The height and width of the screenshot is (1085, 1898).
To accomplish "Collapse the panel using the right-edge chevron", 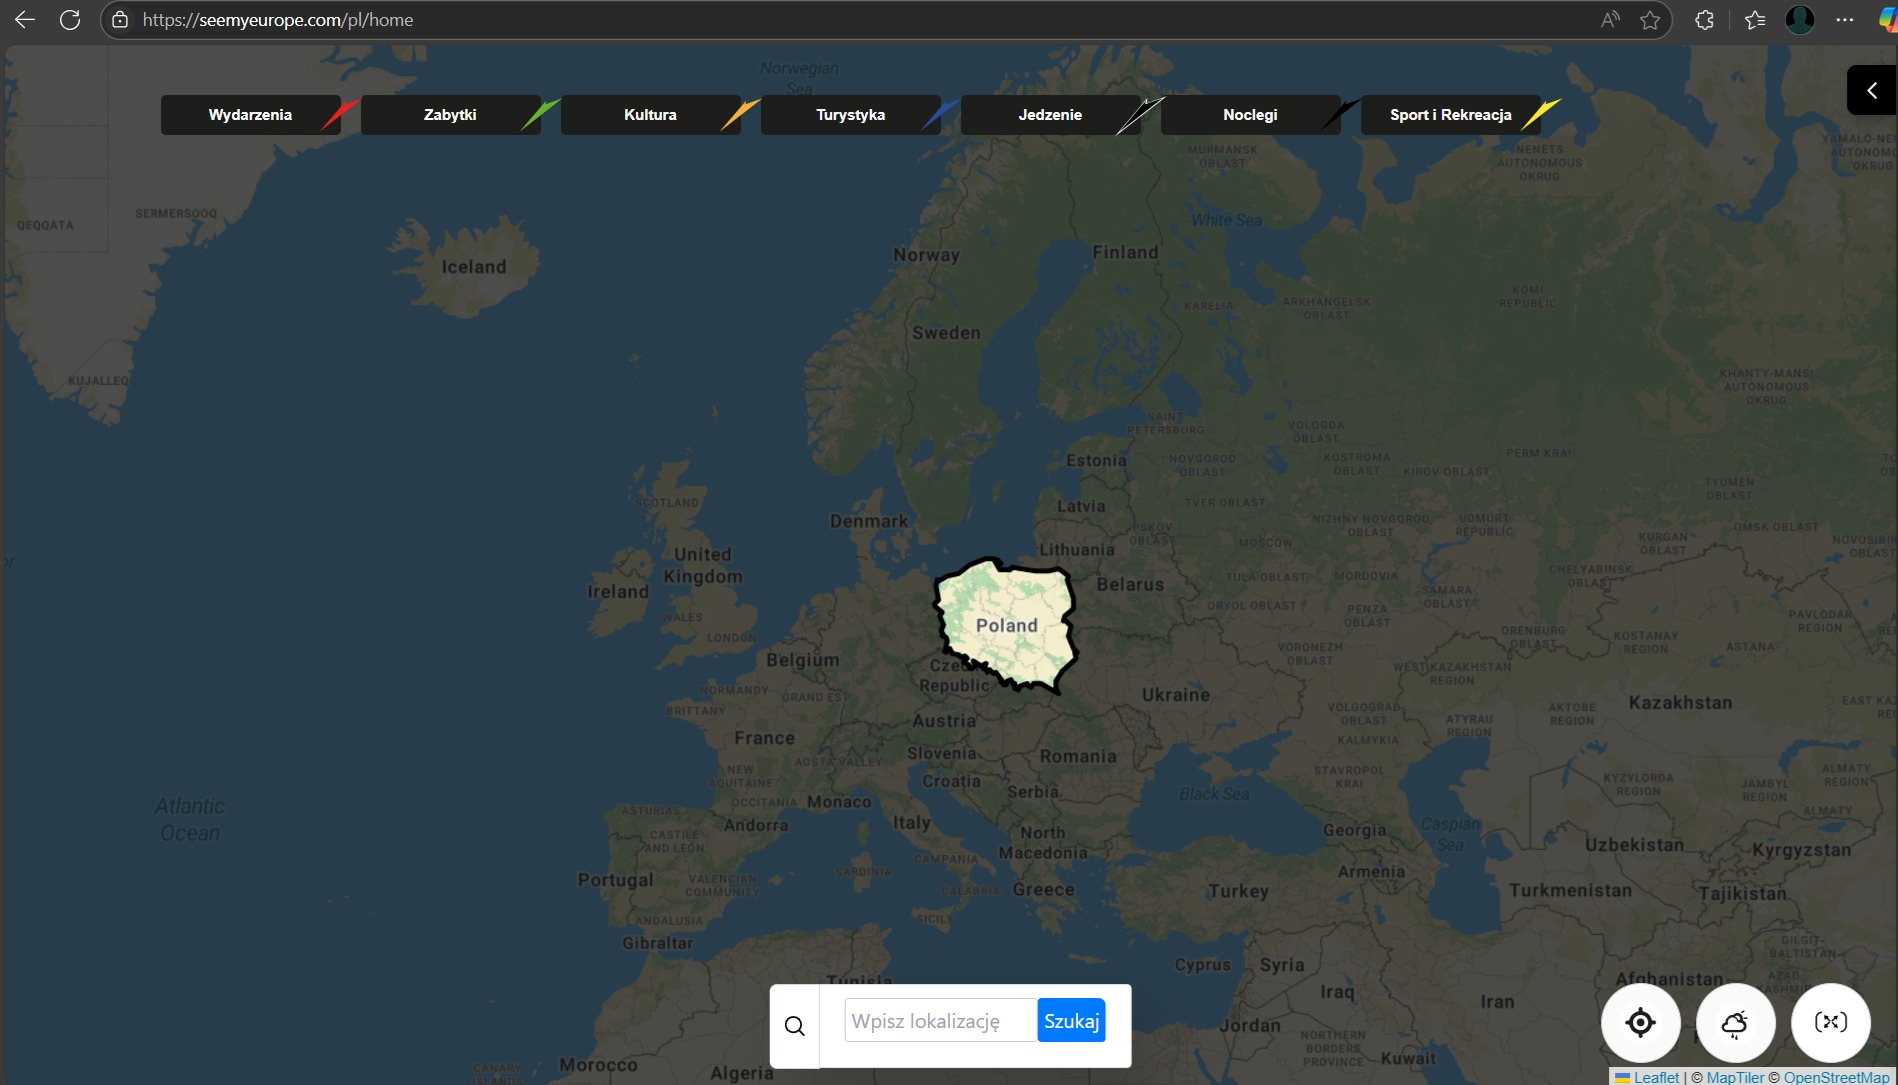I will coord(1872,89).
